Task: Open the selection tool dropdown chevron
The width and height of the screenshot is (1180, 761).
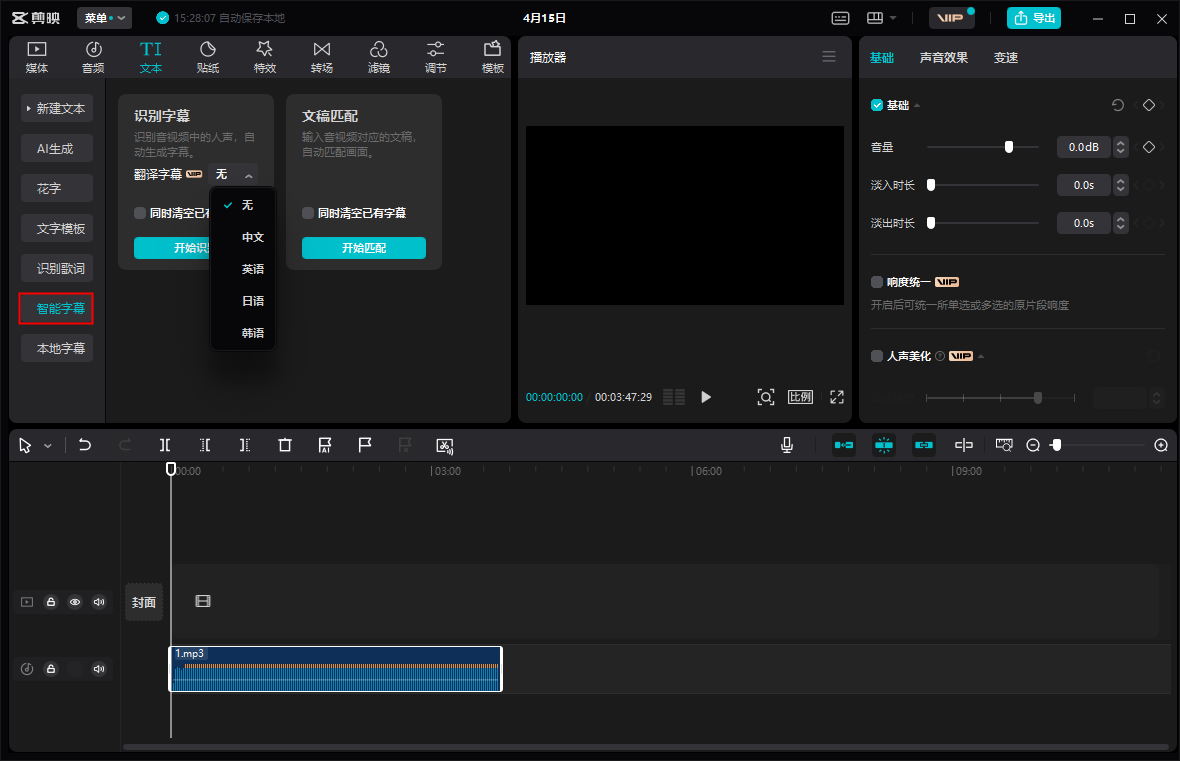Action: pyautogui.click(x=47, y=446)
